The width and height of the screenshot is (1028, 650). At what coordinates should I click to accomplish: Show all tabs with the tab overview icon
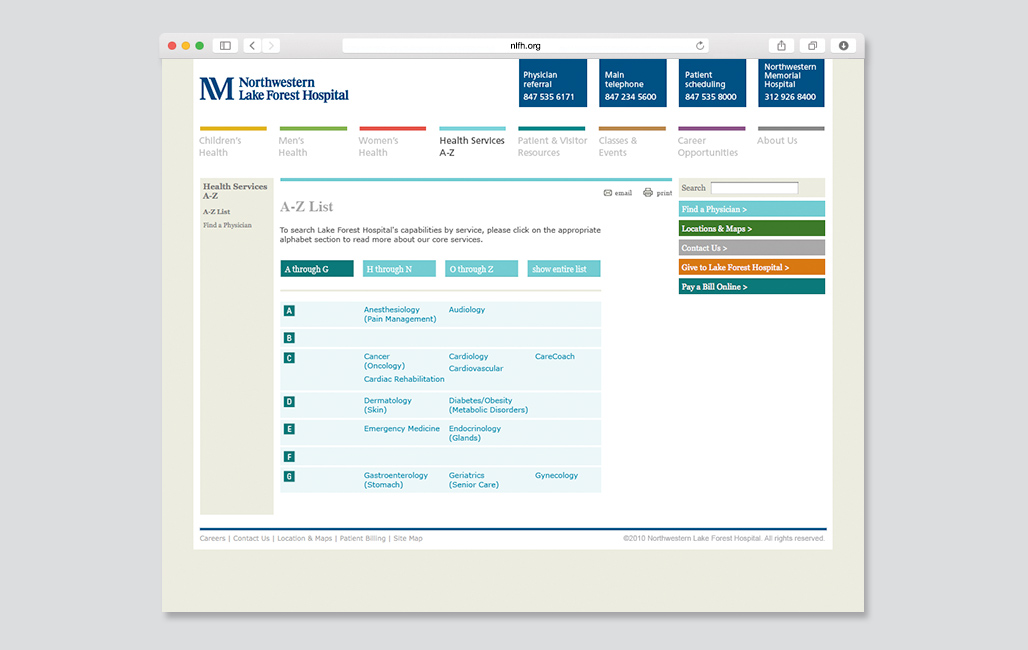[812, 45]
